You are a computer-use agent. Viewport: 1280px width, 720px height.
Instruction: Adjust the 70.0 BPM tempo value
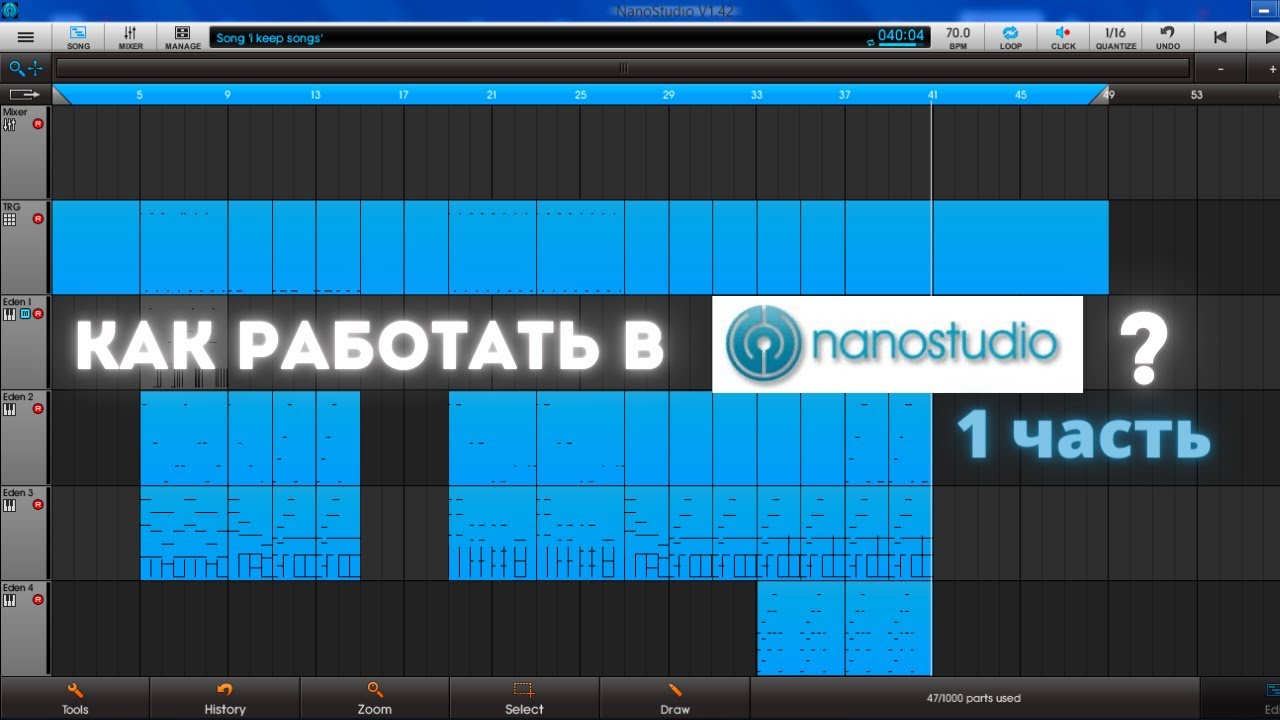coord(958,38)
